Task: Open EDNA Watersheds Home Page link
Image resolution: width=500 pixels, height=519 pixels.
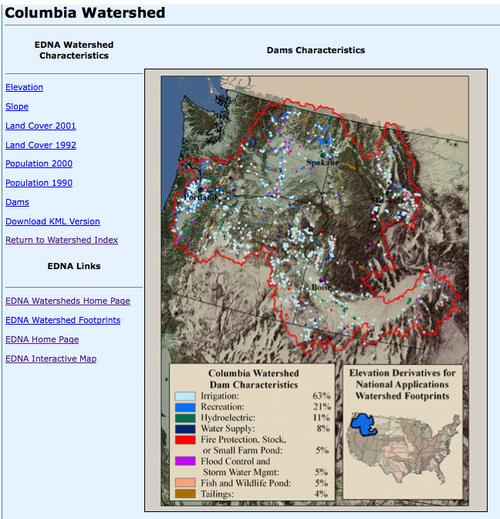Action: (68, 301)
